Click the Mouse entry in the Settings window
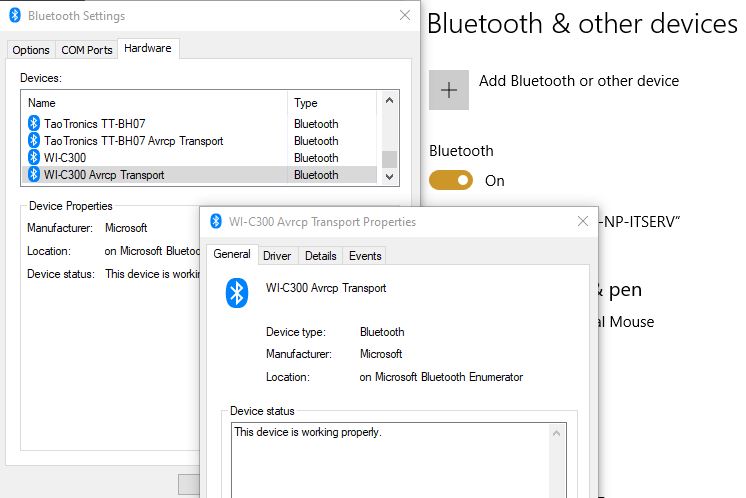Viewport: 746px width, 498px height. click(x=626, y=322)
